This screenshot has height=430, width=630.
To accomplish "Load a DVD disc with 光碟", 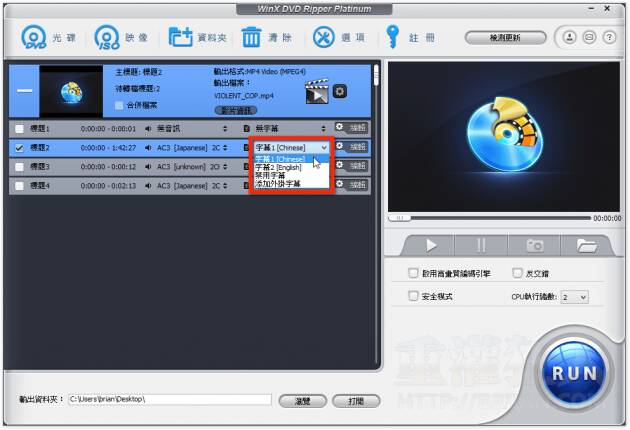I will [x=48, y=37].
